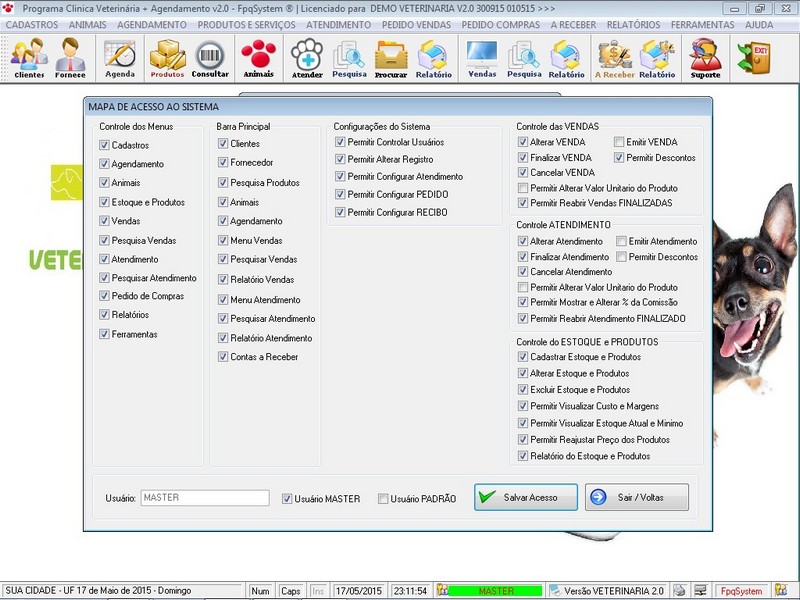The image size is (800, 600).
Task: Enable Permitir Alterar Valor Unitario under VENDAS
Action: click(523, 188)
